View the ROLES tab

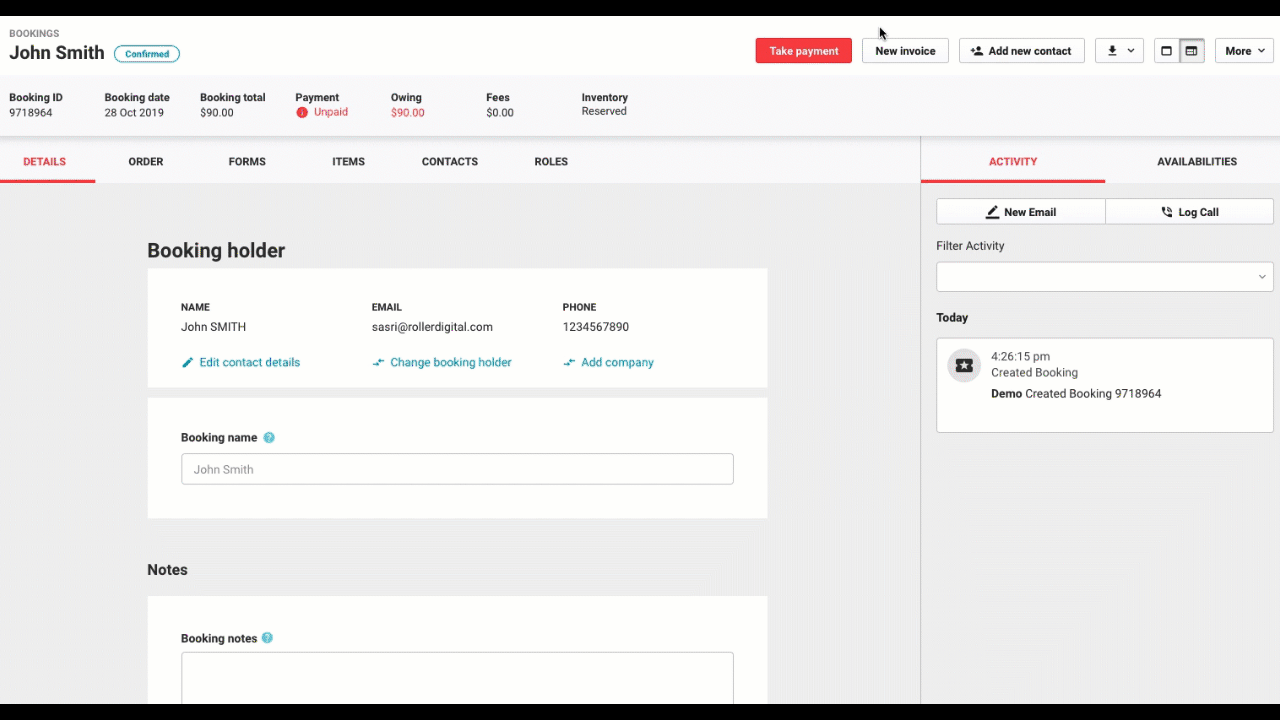tap(551, 161)
